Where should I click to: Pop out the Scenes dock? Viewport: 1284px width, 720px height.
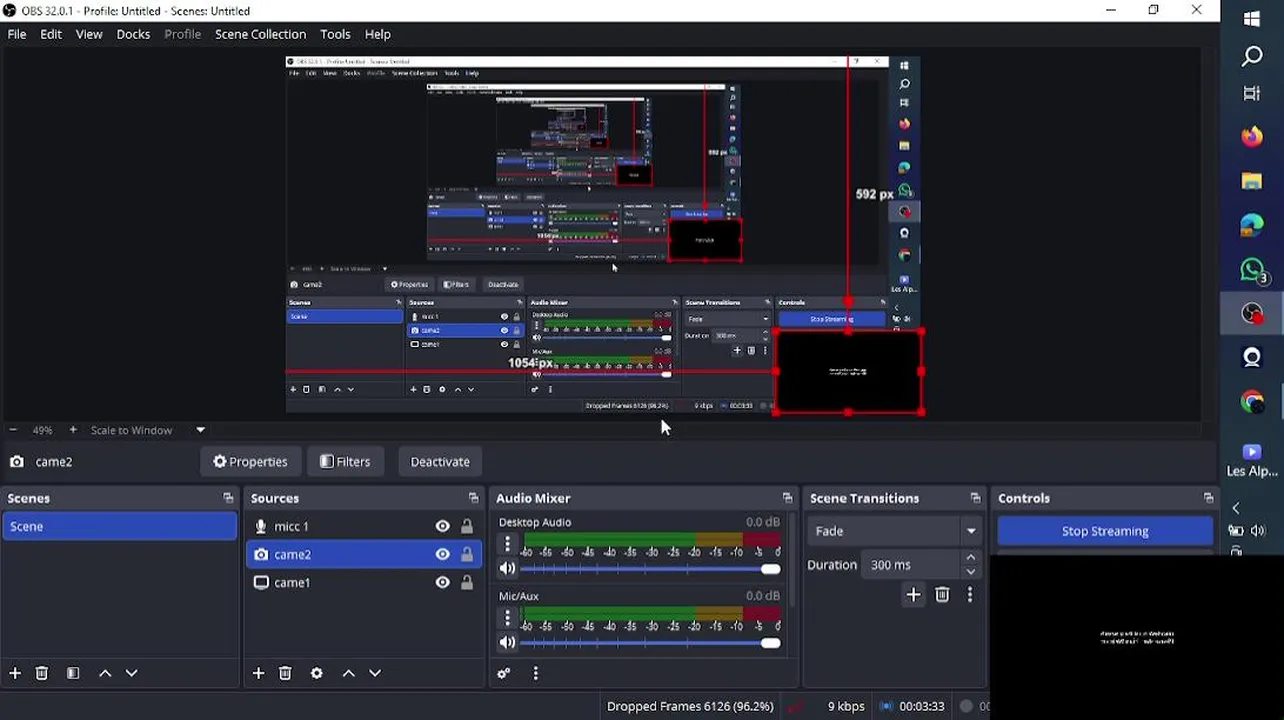click(x=228, y=498)
